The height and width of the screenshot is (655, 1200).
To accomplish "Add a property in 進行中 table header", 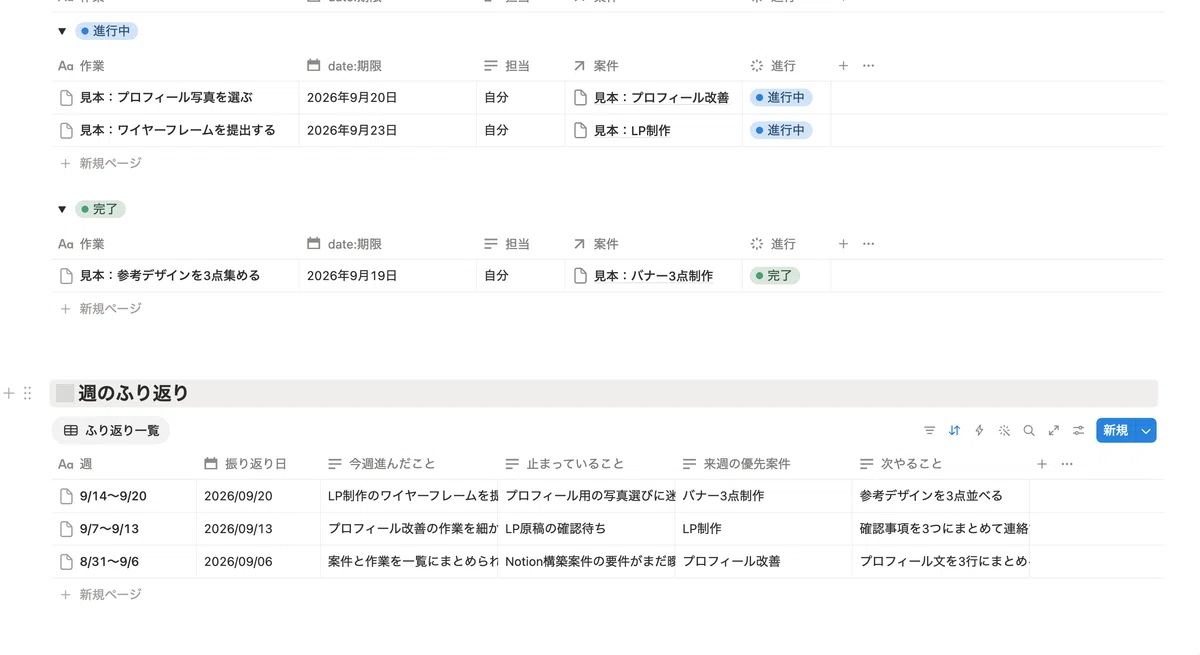I will [843, 66].
